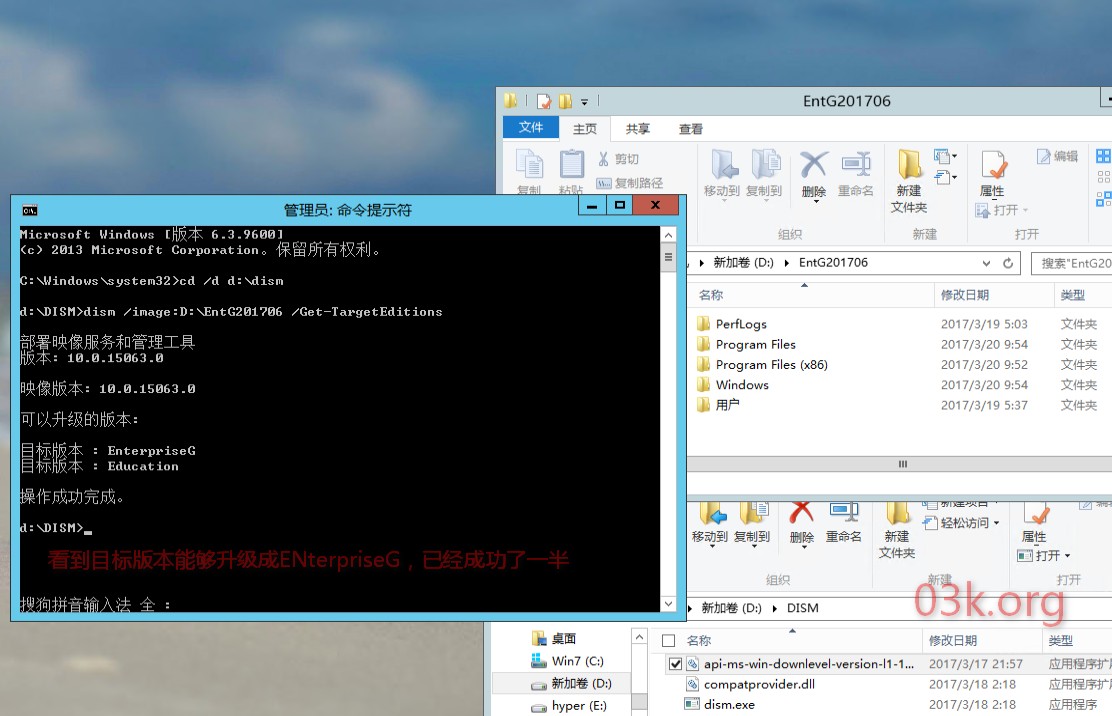Click Copy path (复制路径) in EntG201706 ribbon
This screenshot has width=1112, height=716.
click(630, 183)
